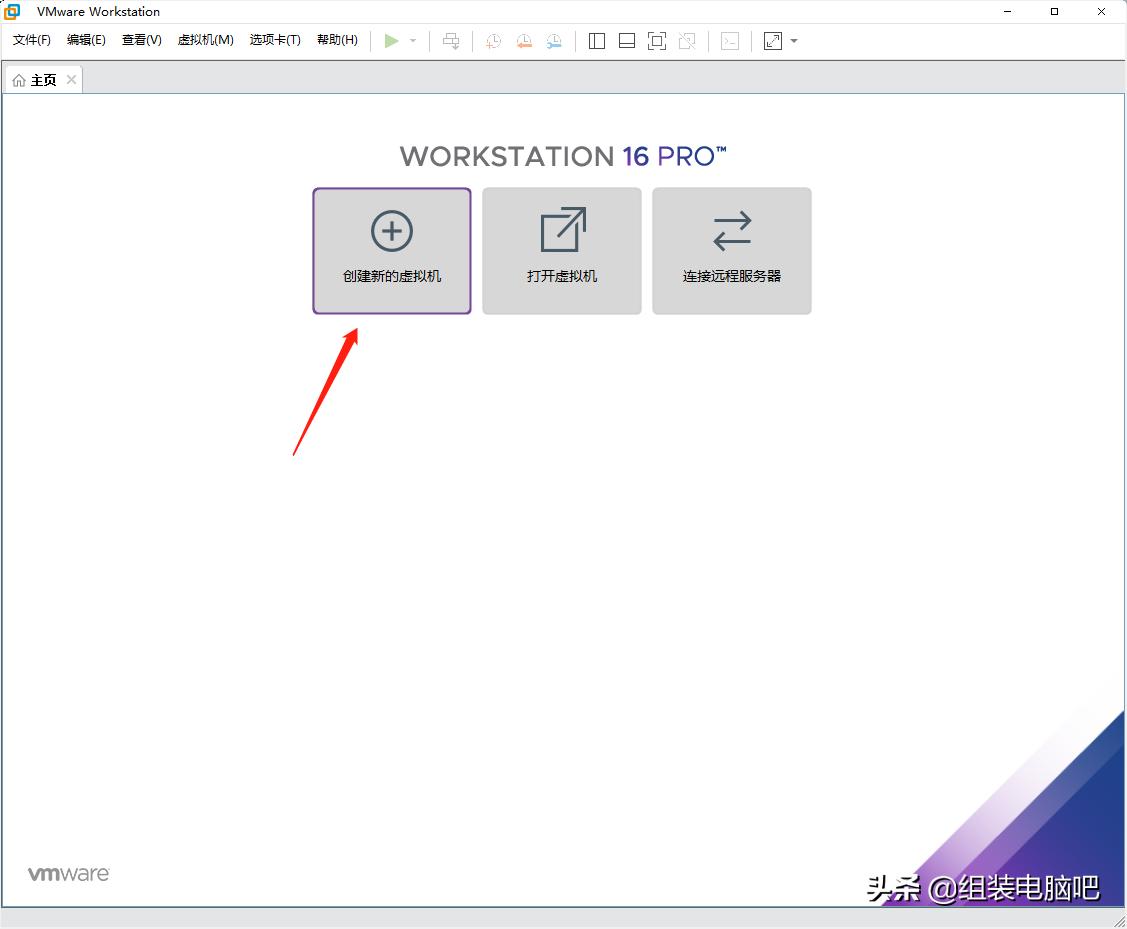Toggle the library sidebar view icon
This screenshot has height=929, width=1127.
click(x=597, y=41)
